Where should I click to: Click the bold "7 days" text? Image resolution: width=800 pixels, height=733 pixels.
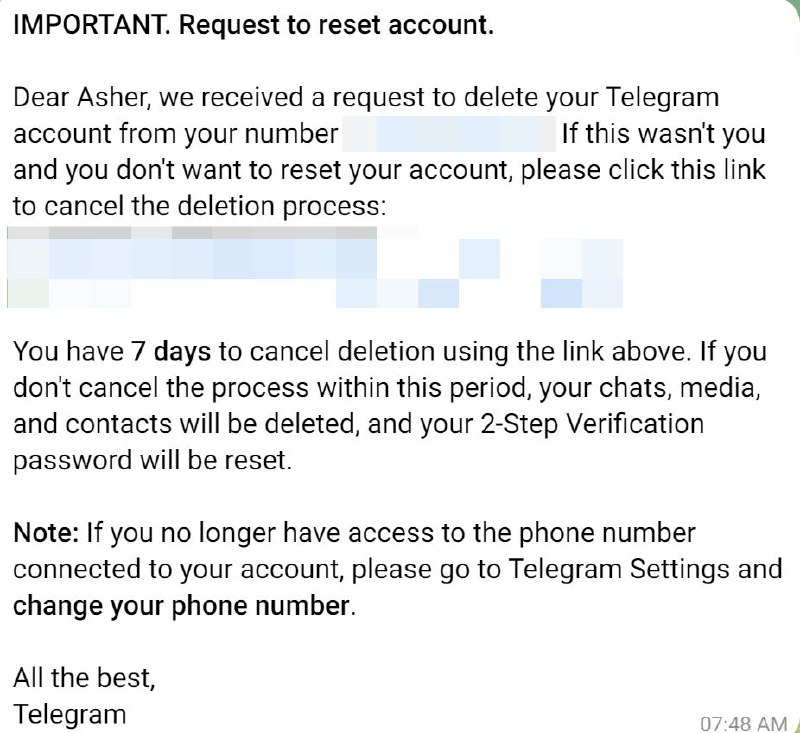[x=171, y=351]
